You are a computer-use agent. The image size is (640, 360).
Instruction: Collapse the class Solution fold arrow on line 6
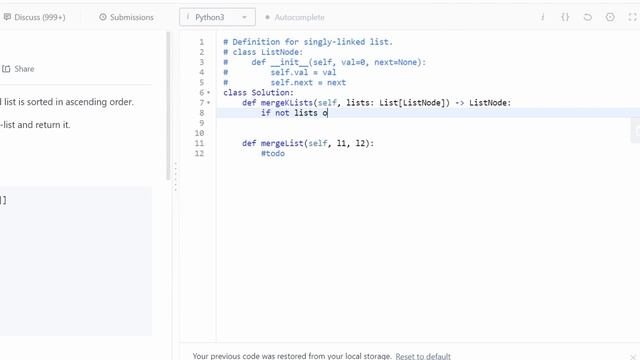(x=209, y=93)
